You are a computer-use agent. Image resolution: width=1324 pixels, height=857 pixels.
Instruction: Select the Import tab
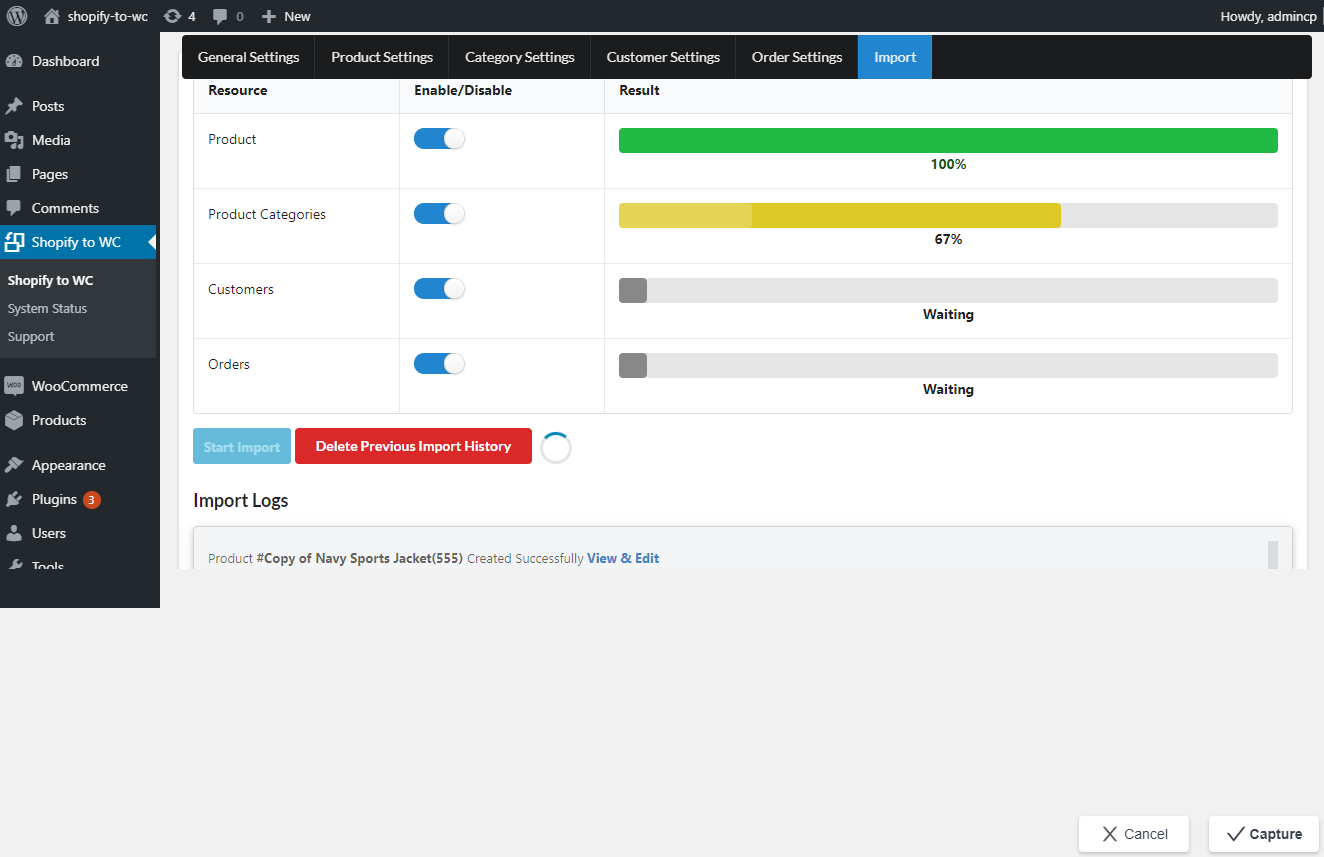point(895,57)
